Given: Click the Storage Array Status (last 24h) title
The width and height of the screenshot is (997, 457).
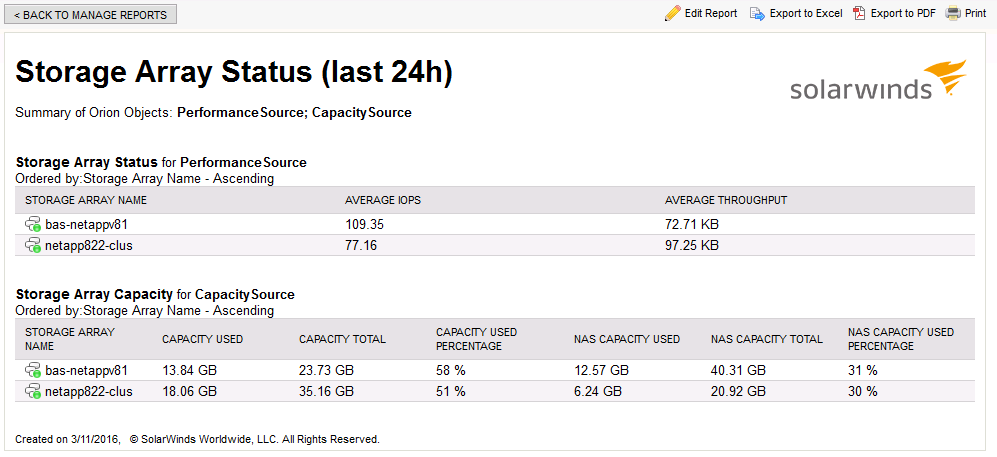Looking at the screenshot, I should (x=234, y=73).
